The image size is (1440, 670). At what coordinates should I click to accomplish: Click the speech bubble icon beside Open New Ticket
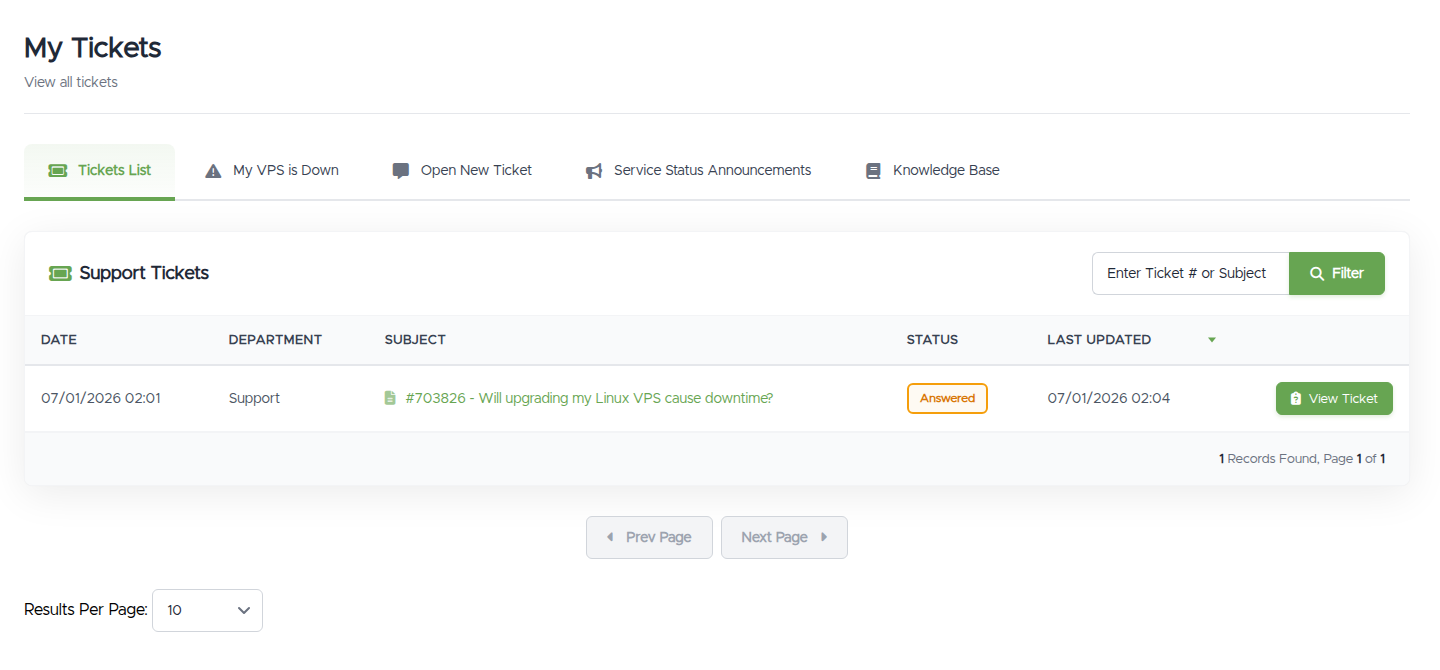click(401, 171)
